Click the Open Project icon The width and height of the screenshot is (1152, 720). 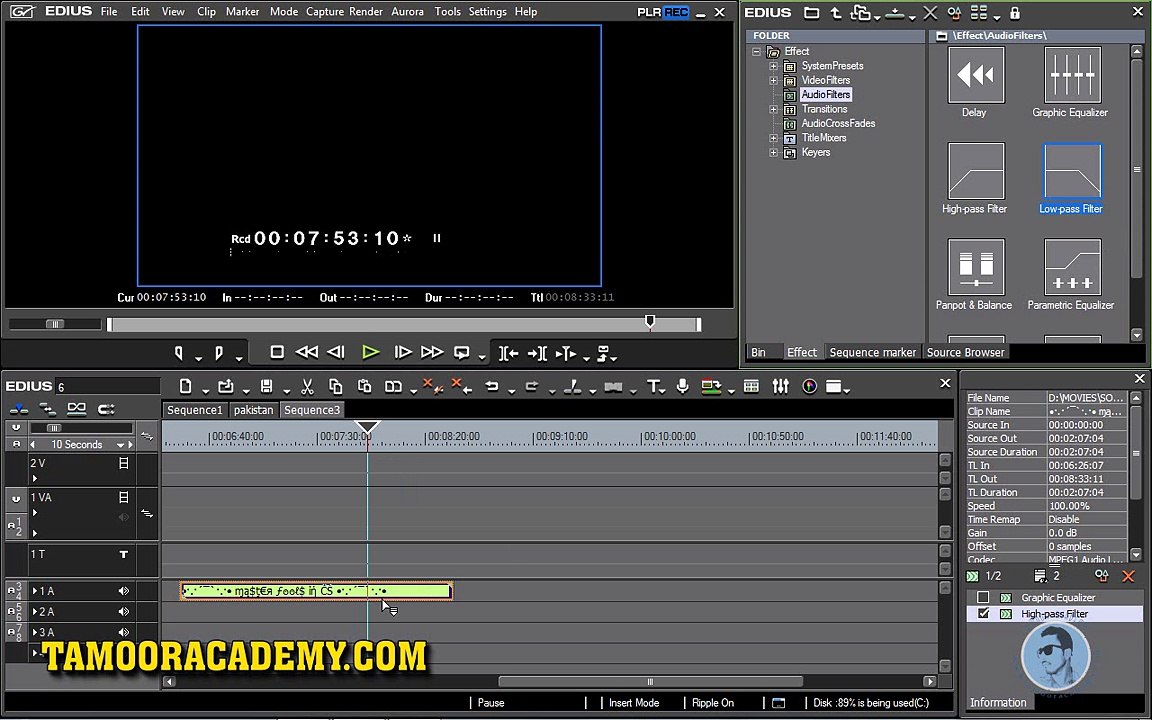tap(226, 386)
